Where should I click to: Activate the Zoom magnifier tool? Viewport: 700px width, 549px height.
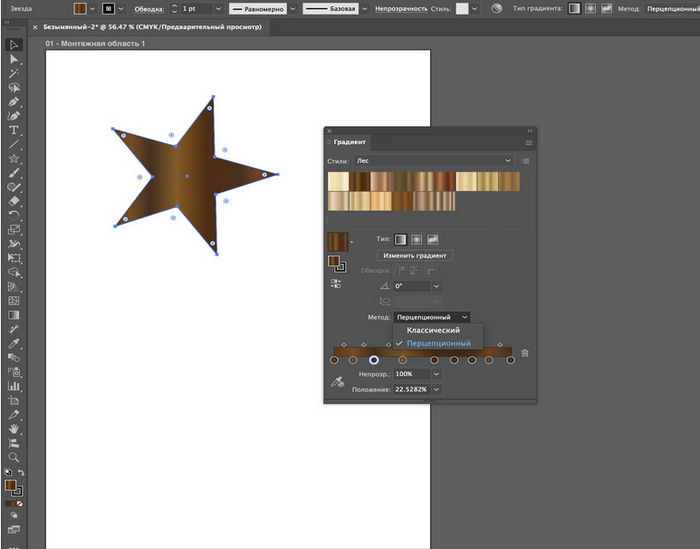click(x=14, y=455)
